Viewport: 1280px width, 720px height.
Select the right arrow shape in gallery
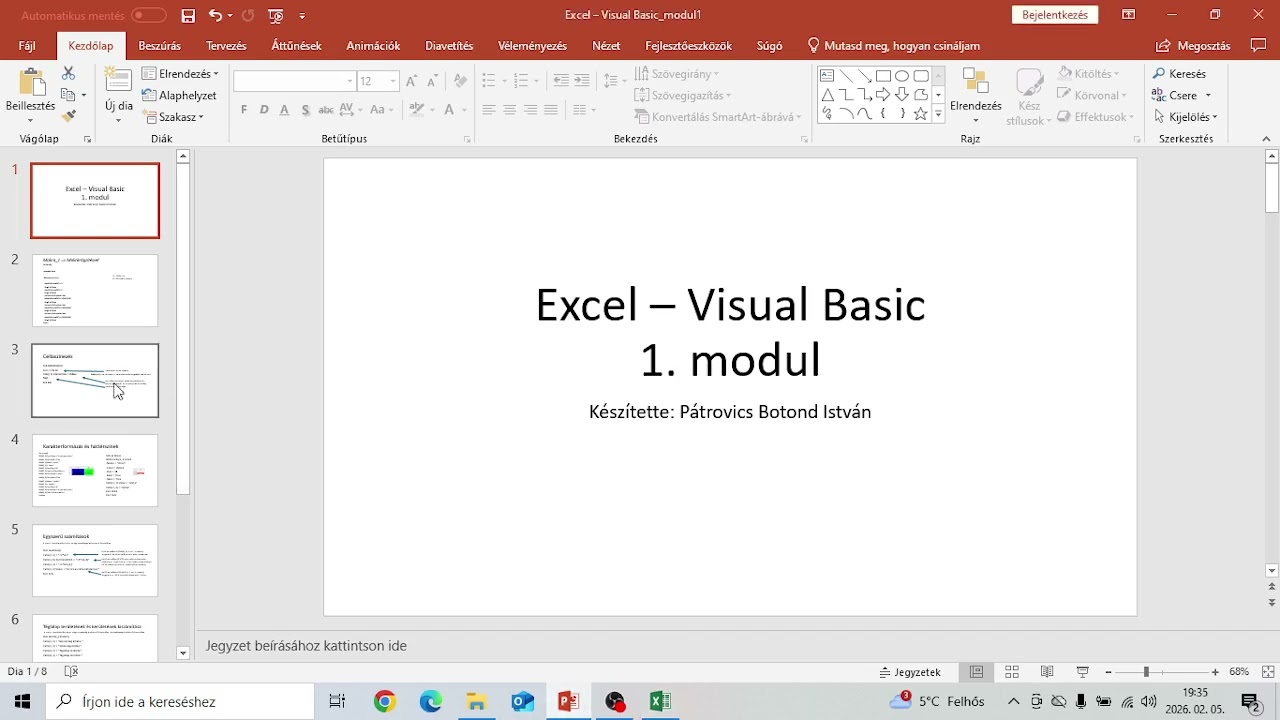[883, 95]
